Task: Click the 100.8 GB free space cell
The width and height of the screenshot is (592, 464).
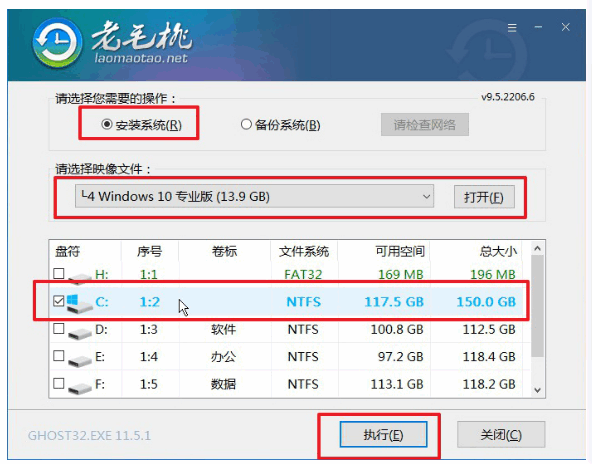Action: coord(397,330)
